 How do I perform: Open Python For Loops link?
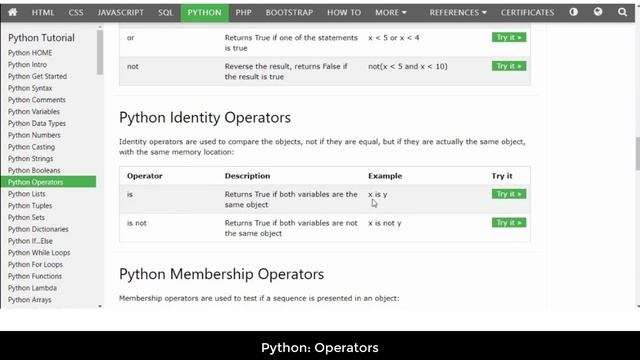coord(35,264)
